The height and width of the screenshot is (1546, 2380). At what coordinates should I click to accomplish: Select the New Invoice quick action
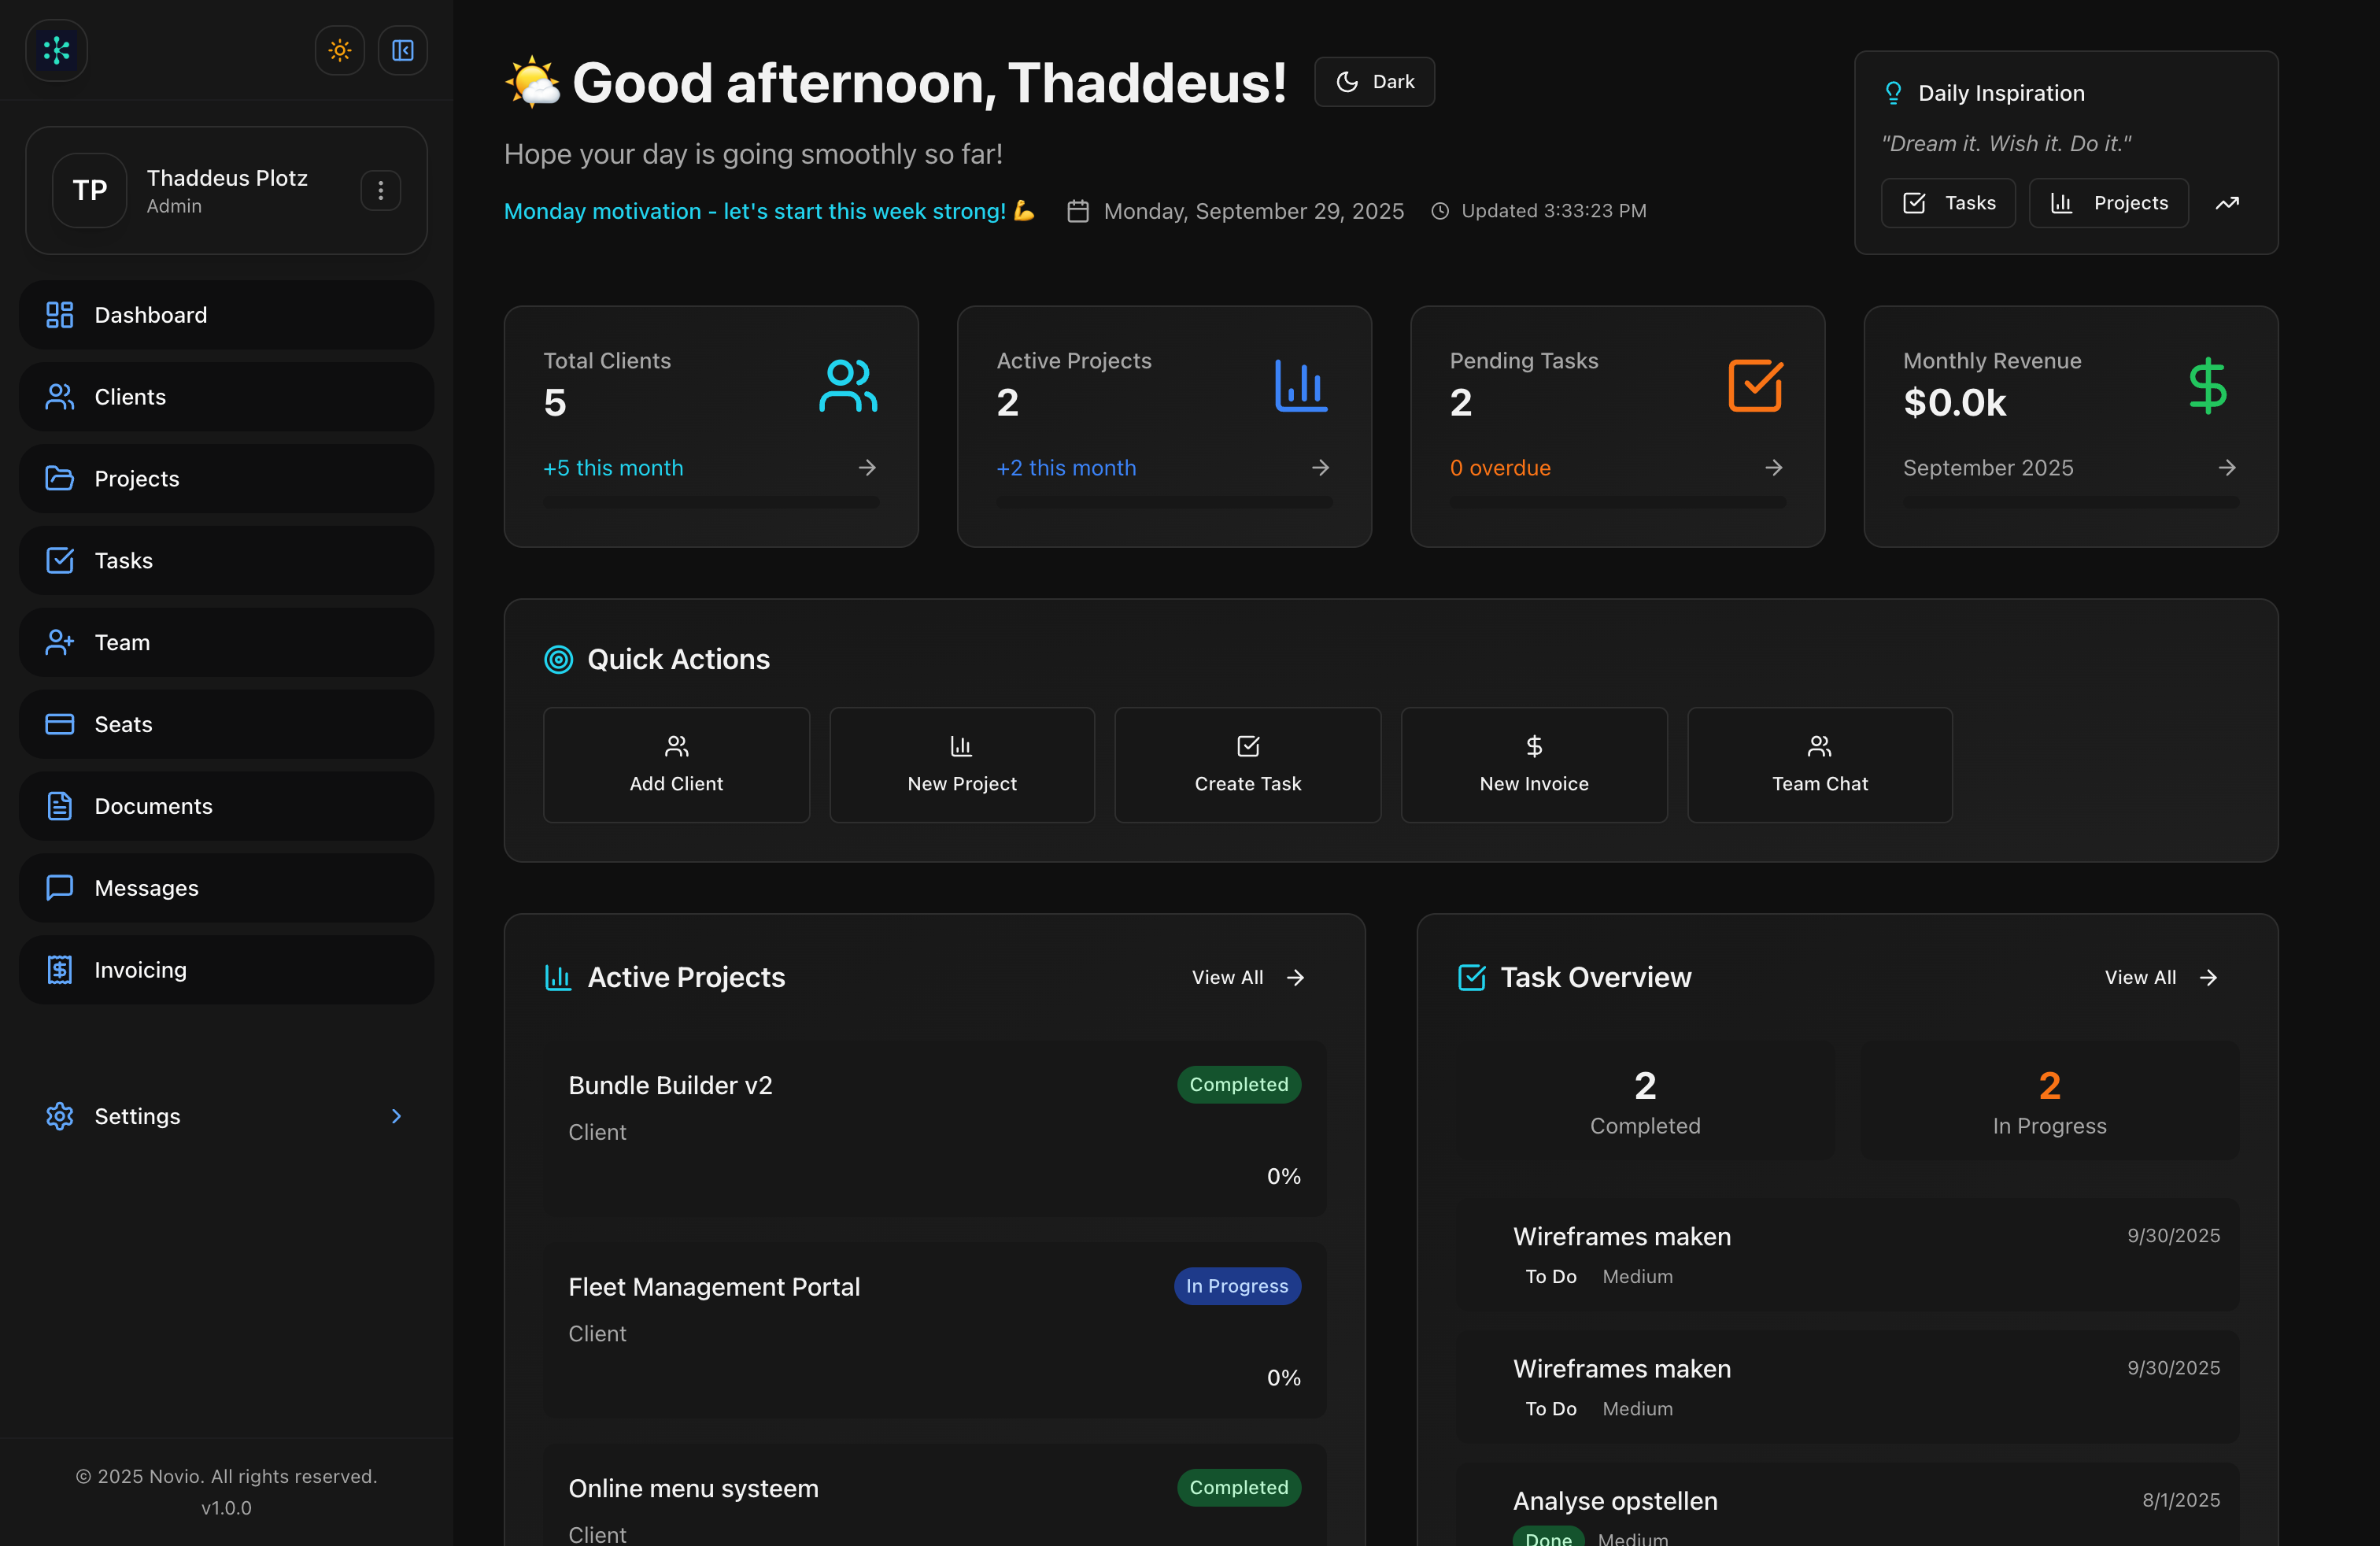(1533, 764)
